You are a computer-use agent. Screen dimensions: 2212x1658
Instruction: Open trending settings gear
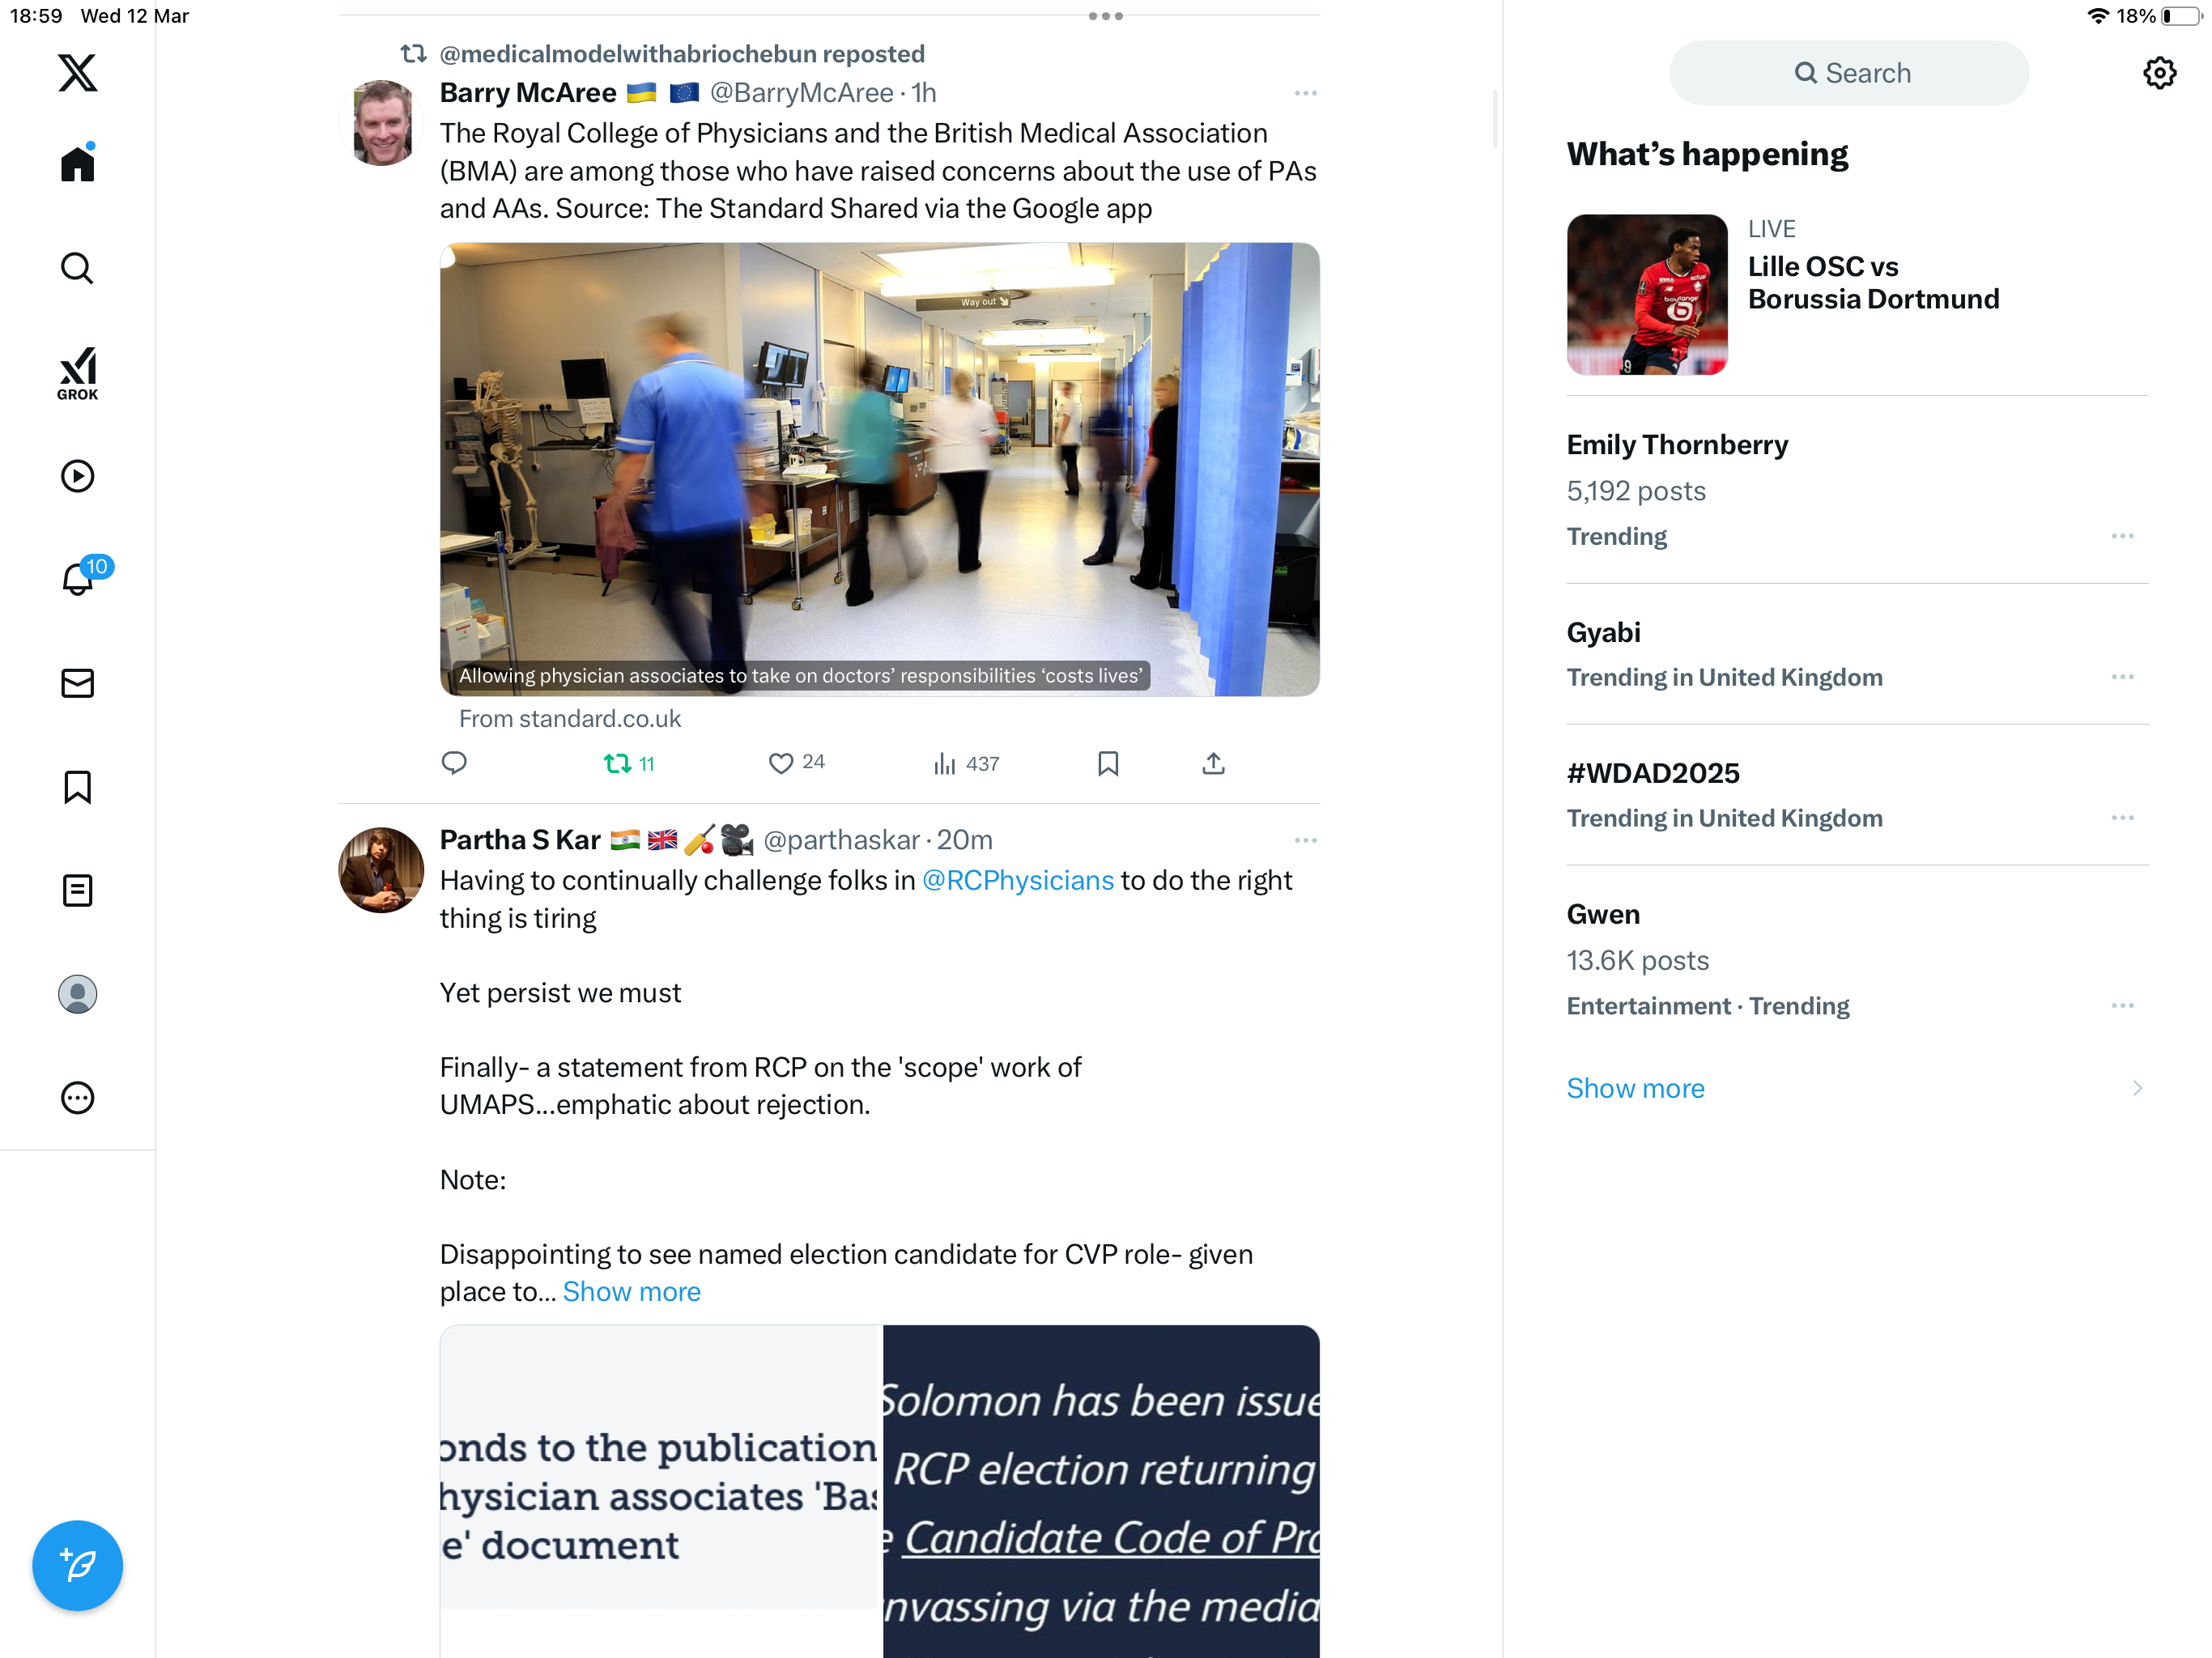pos(2159,73)
